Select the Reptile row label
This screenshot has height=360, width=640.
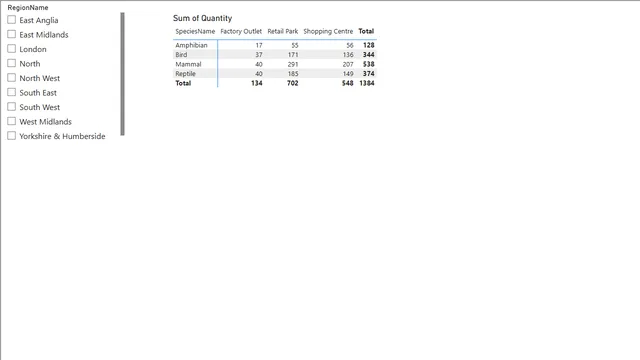click(185, 73)
